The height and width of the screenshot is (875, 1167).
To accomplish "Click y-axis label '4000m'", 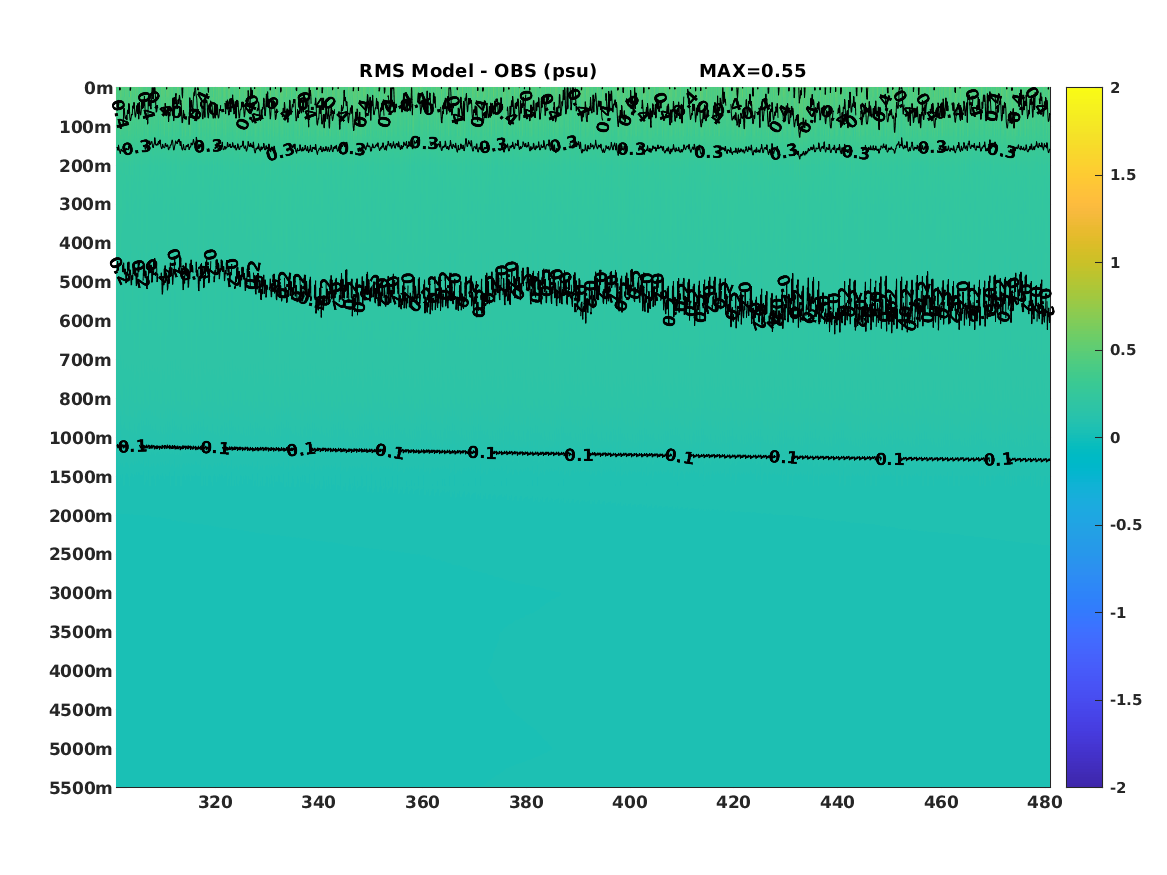I will coord(81,671).
